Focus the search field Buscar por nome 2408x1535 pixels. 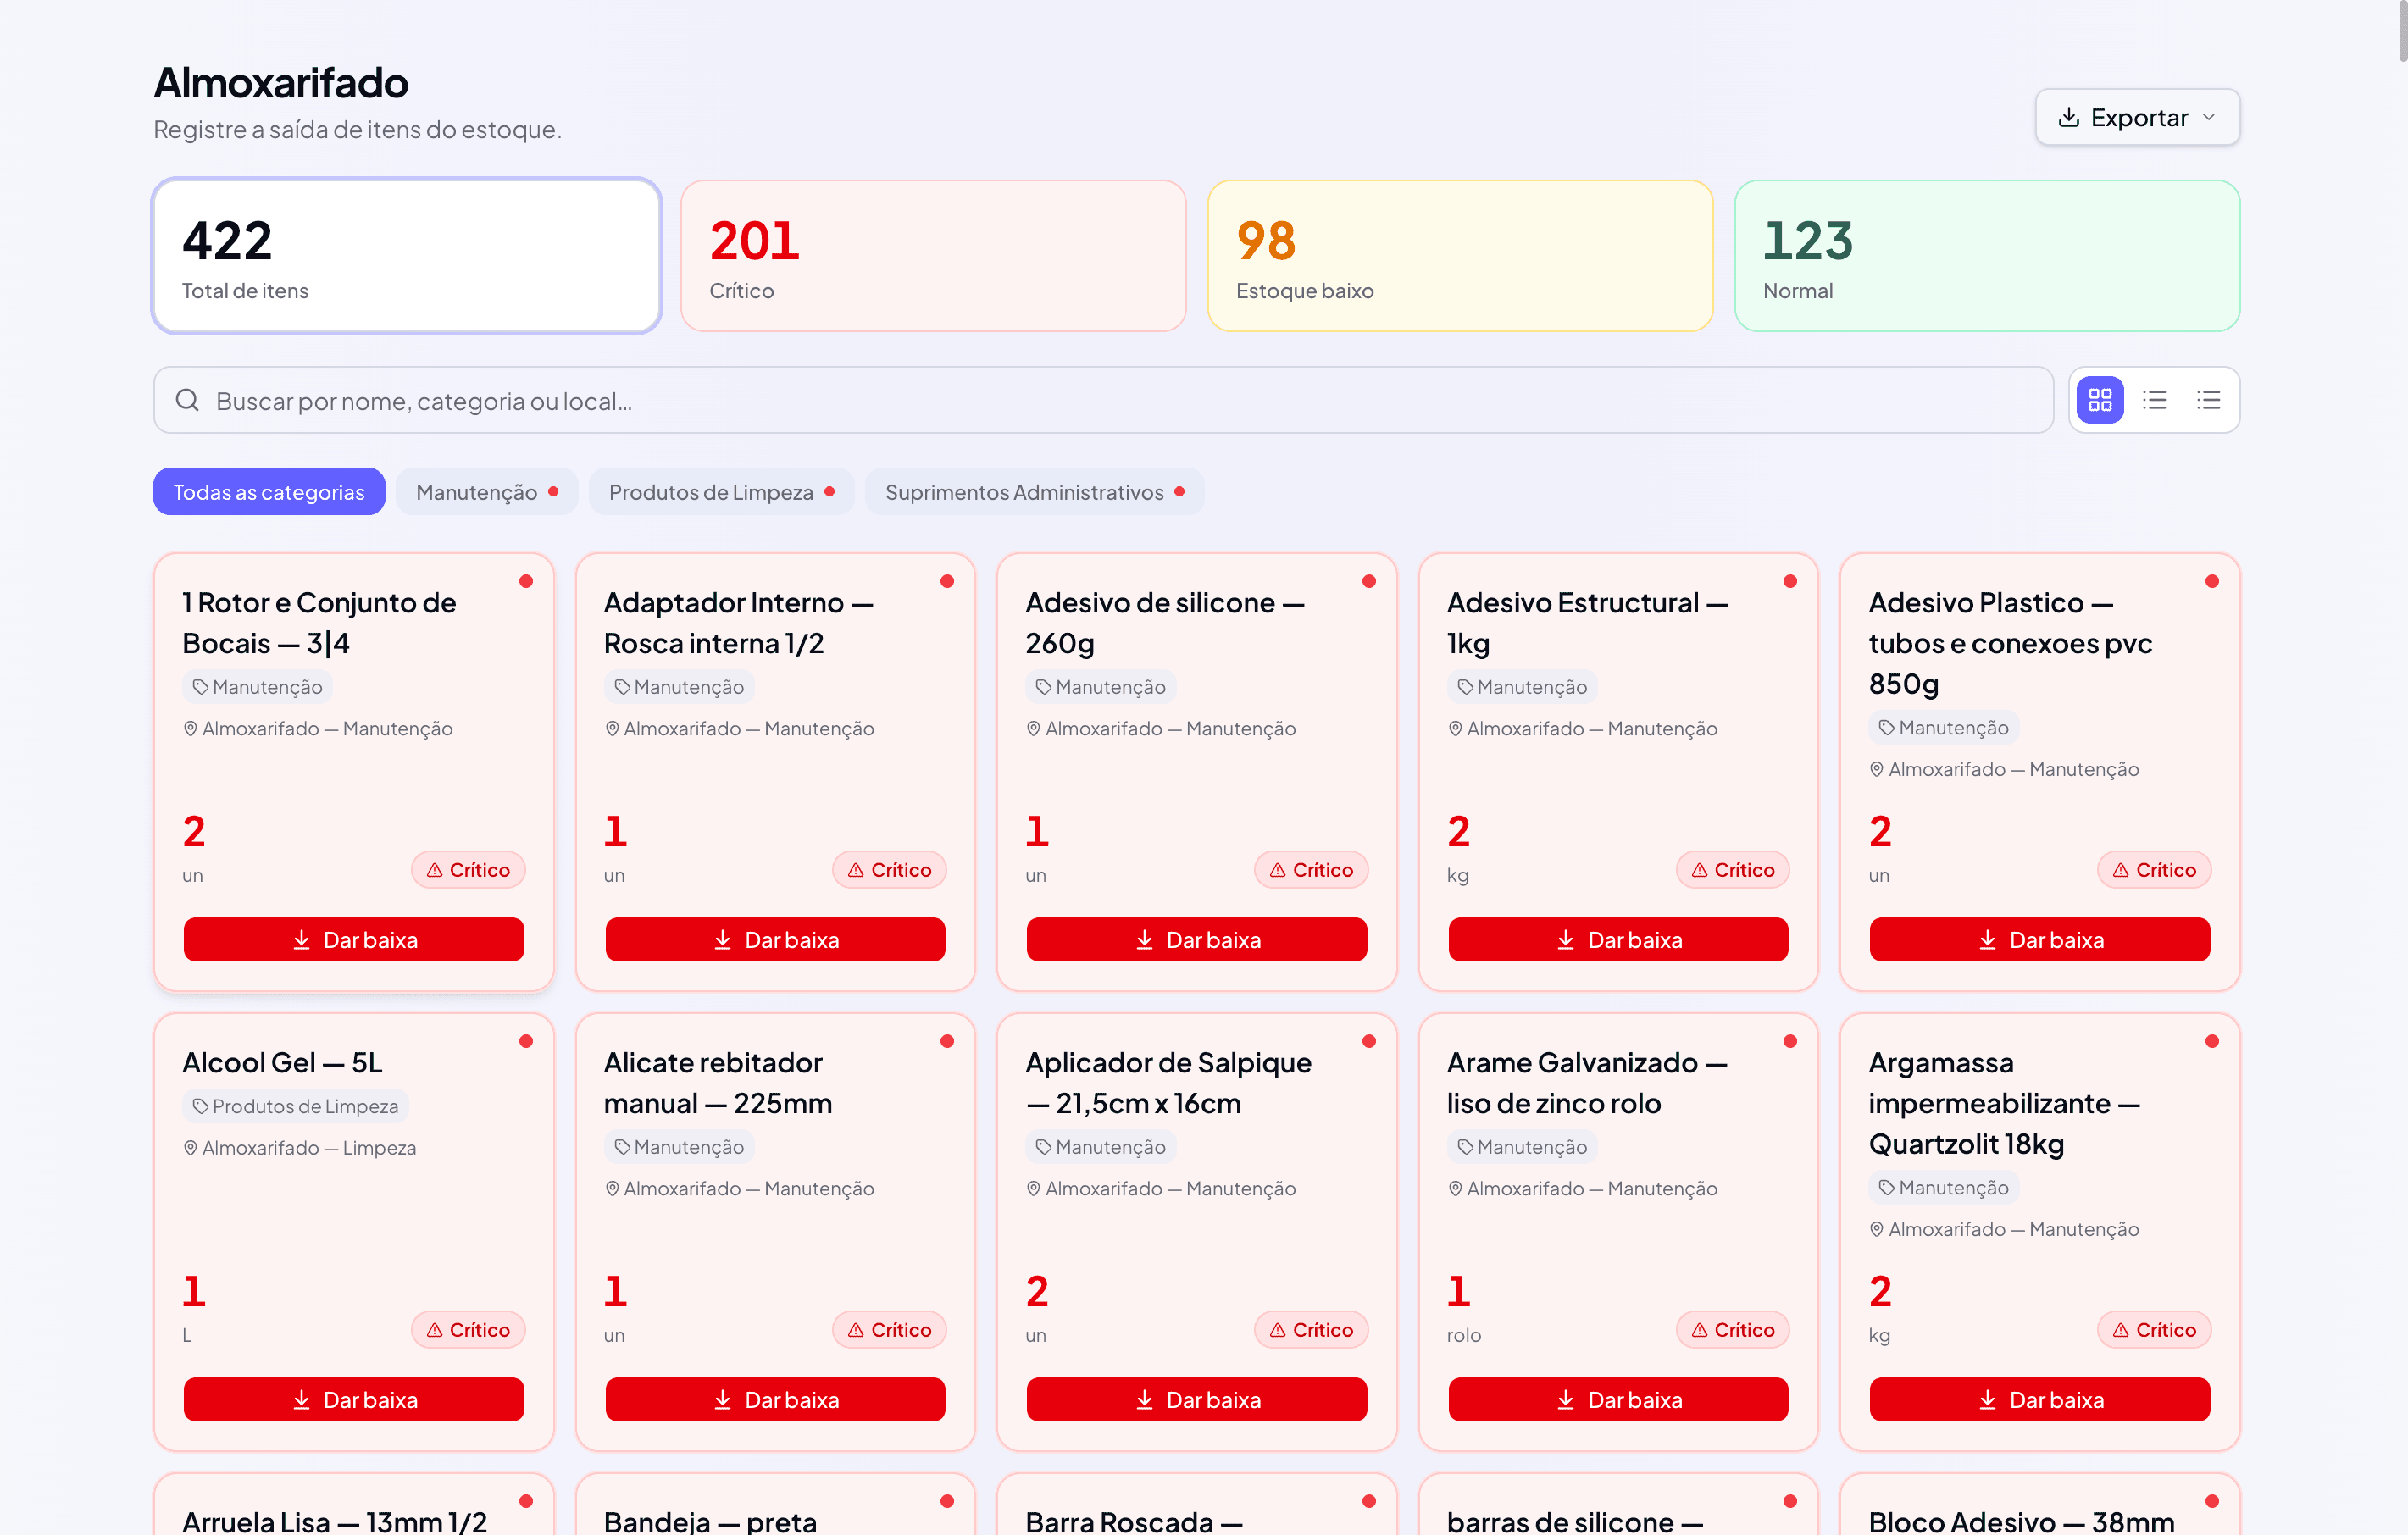pyautogui.click(x=1103, y=400)
